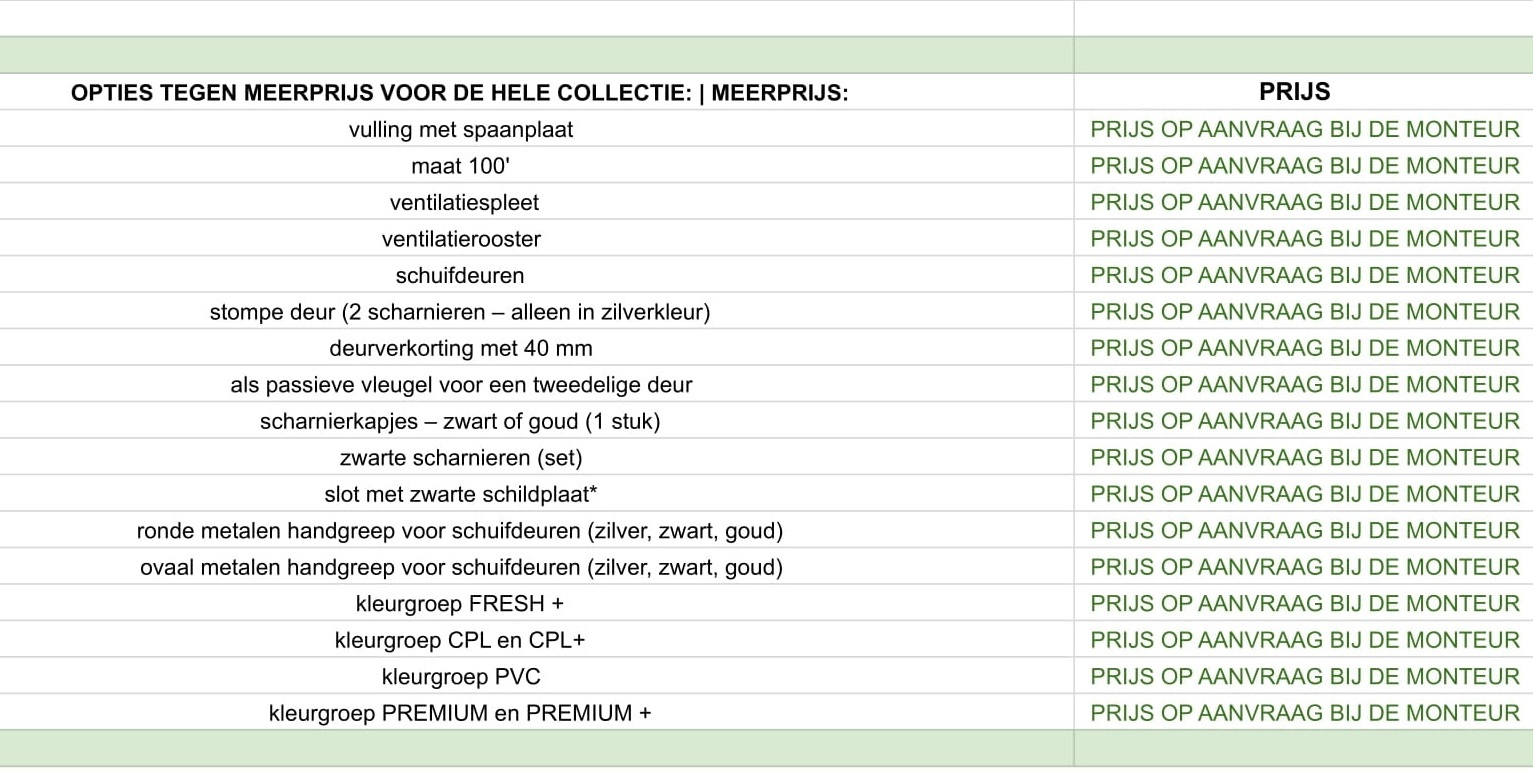1533x778 pixels.
Task: Click the 'ronde metalen handgreep' cell
Action: (x=460, y=531)
